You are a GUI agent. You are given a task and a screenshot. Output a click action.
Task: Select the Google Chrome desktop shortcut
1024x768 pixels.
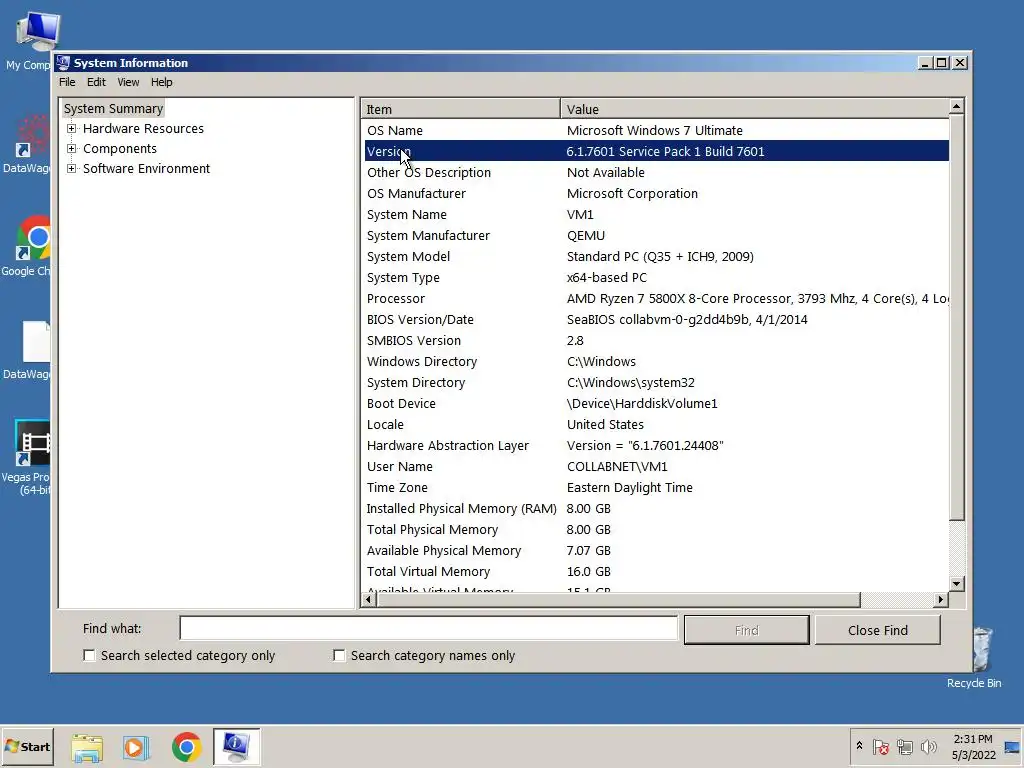pyautogui.click(x=26, y=246)
